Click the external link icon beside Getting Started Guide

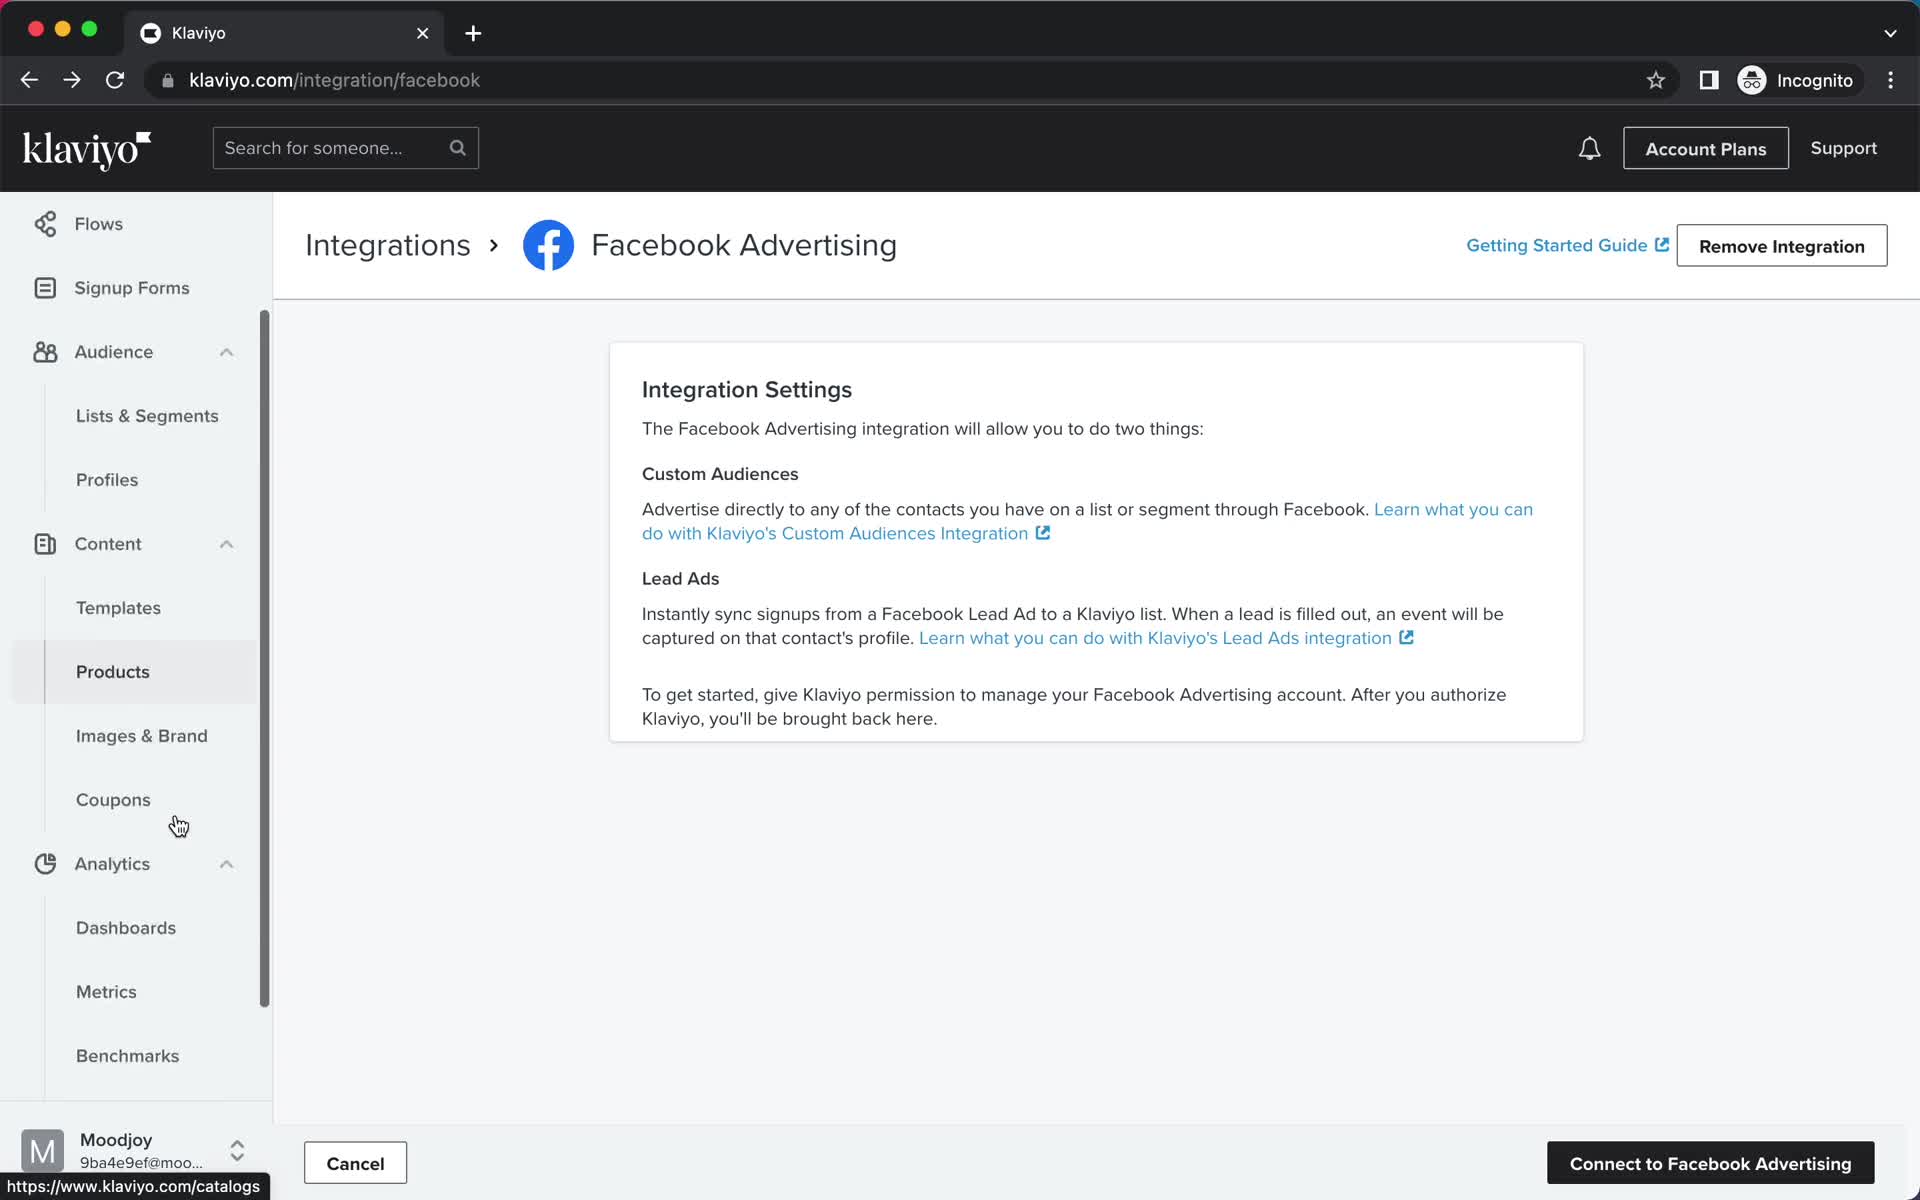[1662, 245]
